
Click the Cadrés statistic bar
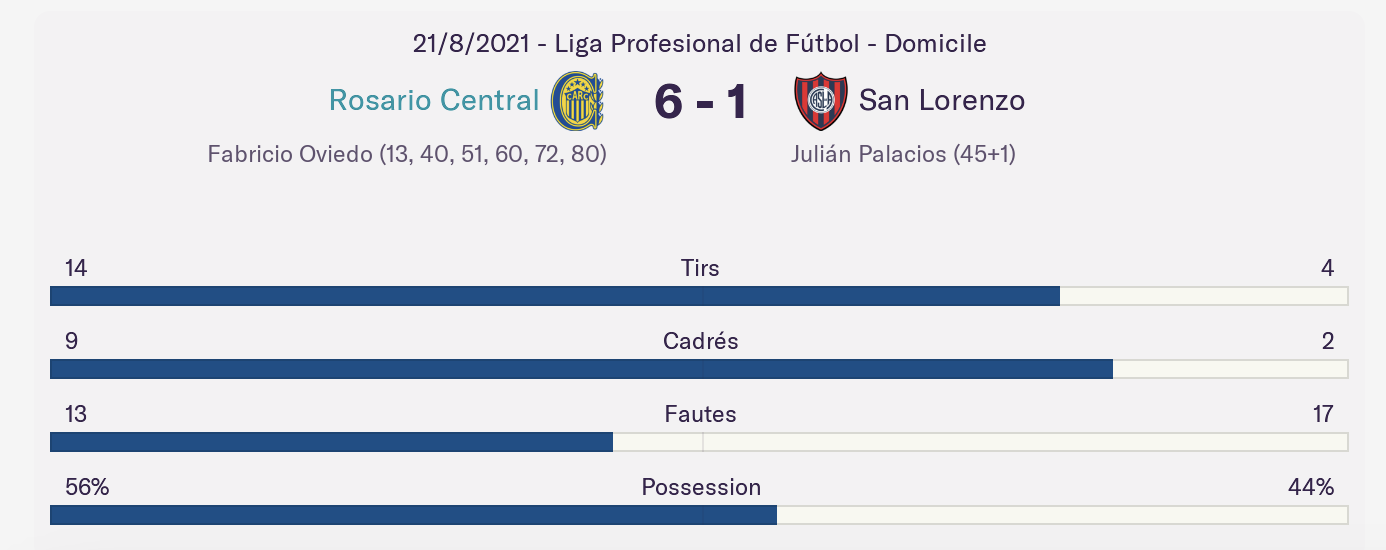click(699, 369)
